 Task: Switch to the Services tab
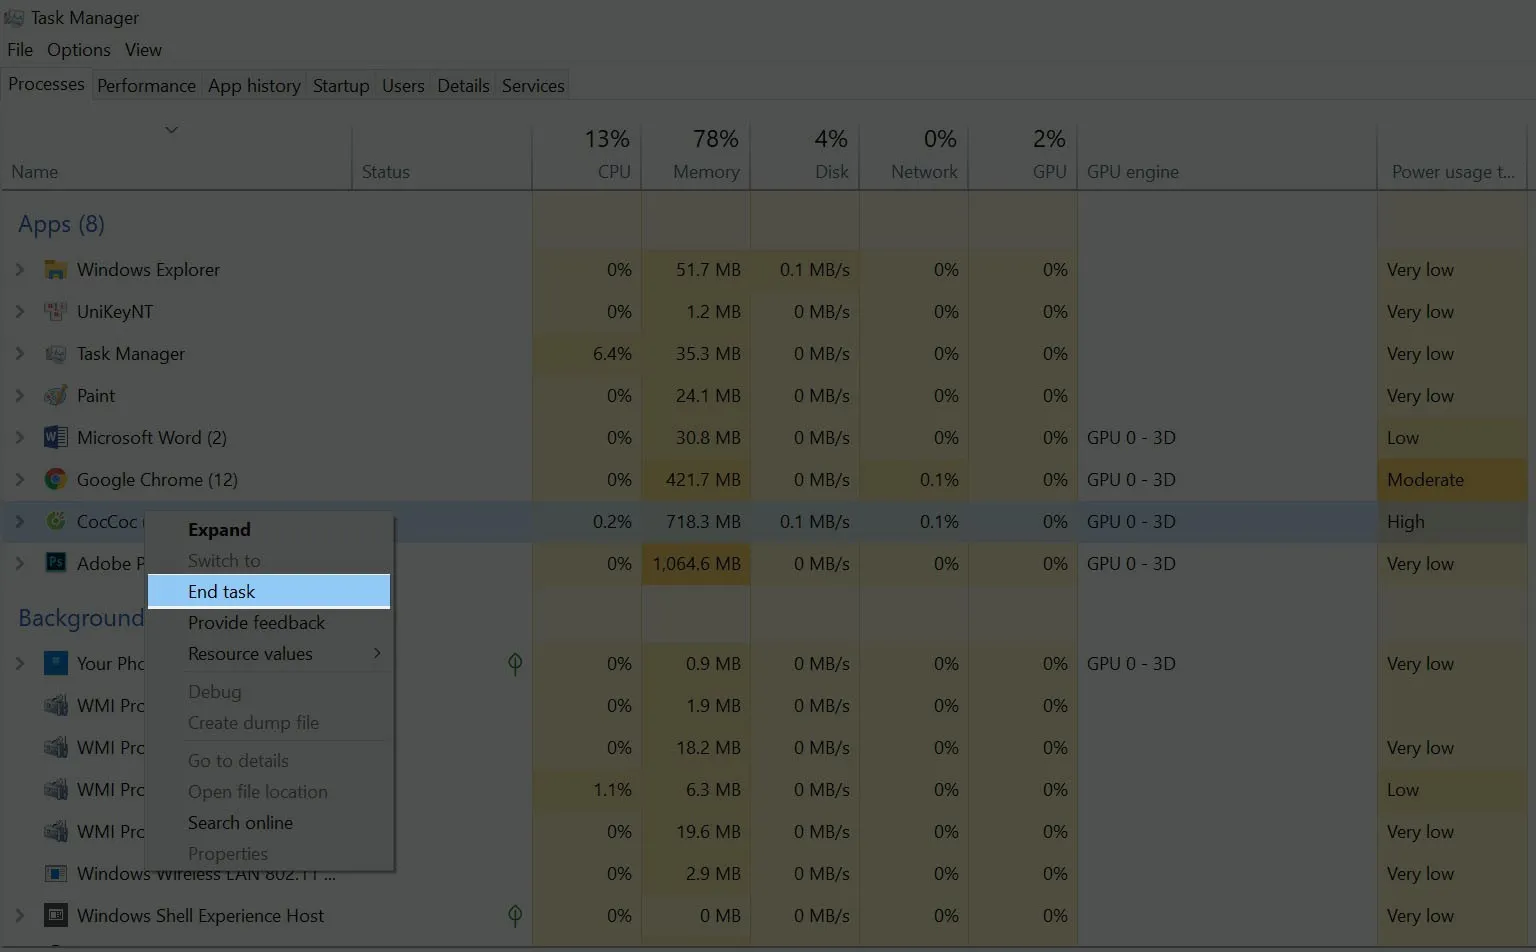coord(533,86)
